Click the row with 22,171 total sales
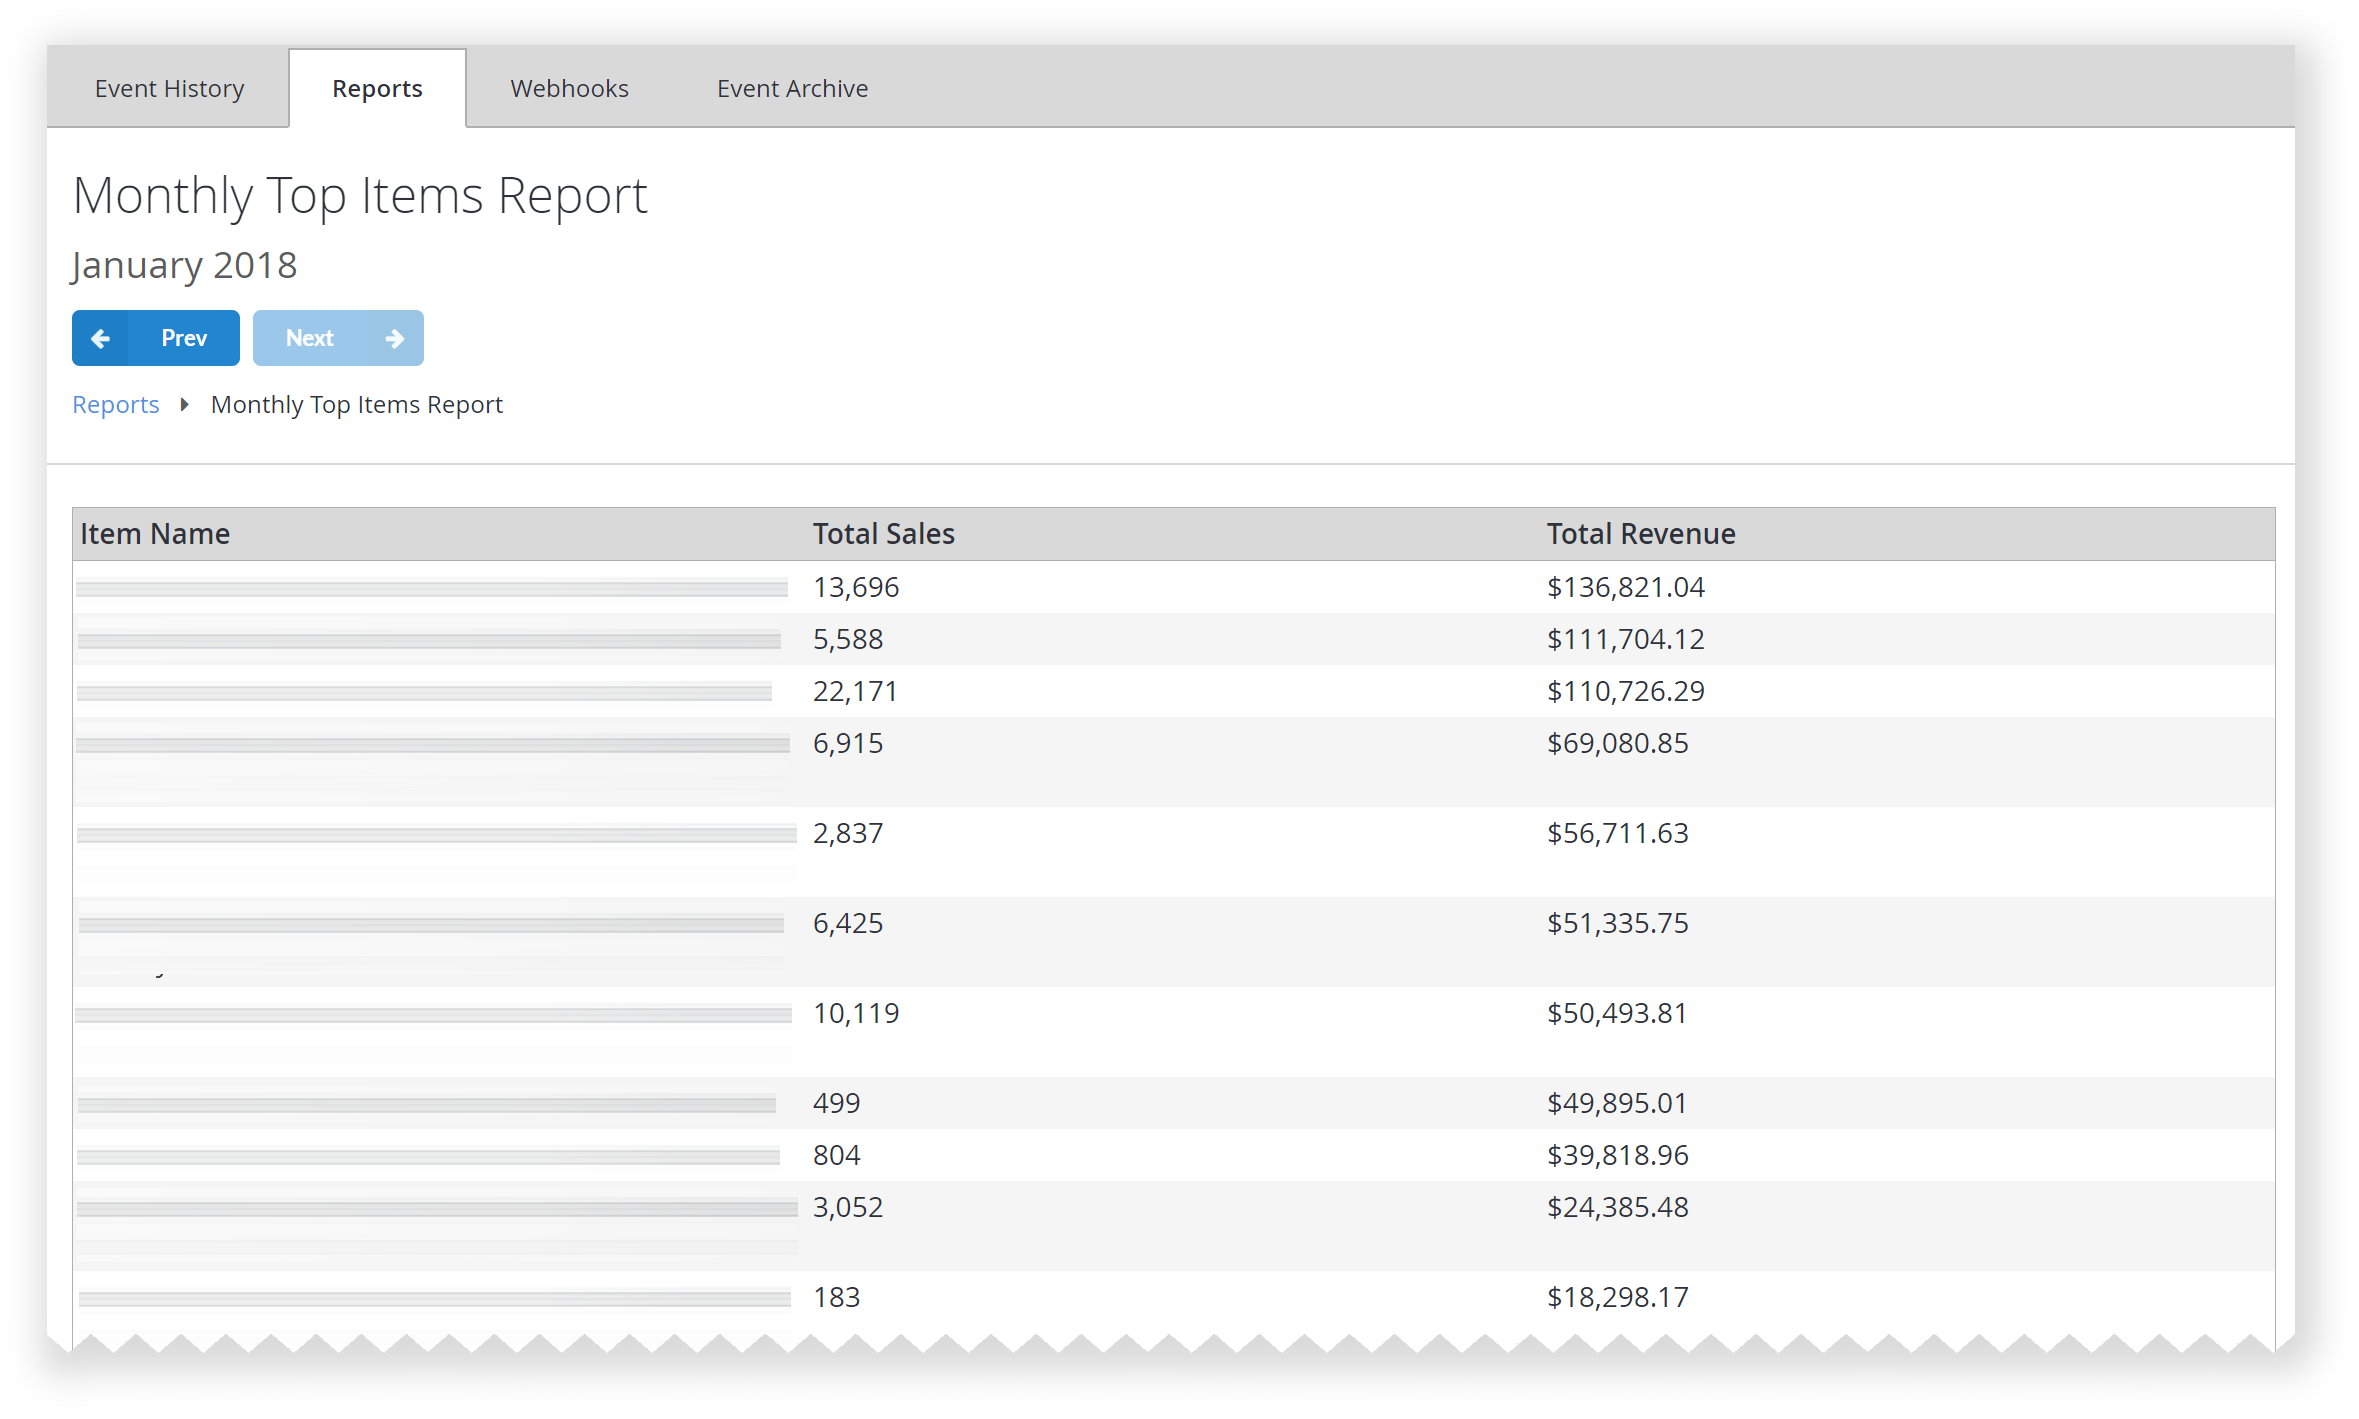Image resolution: width=2359 pixels, height=1419 pixels. [1173, 689]
